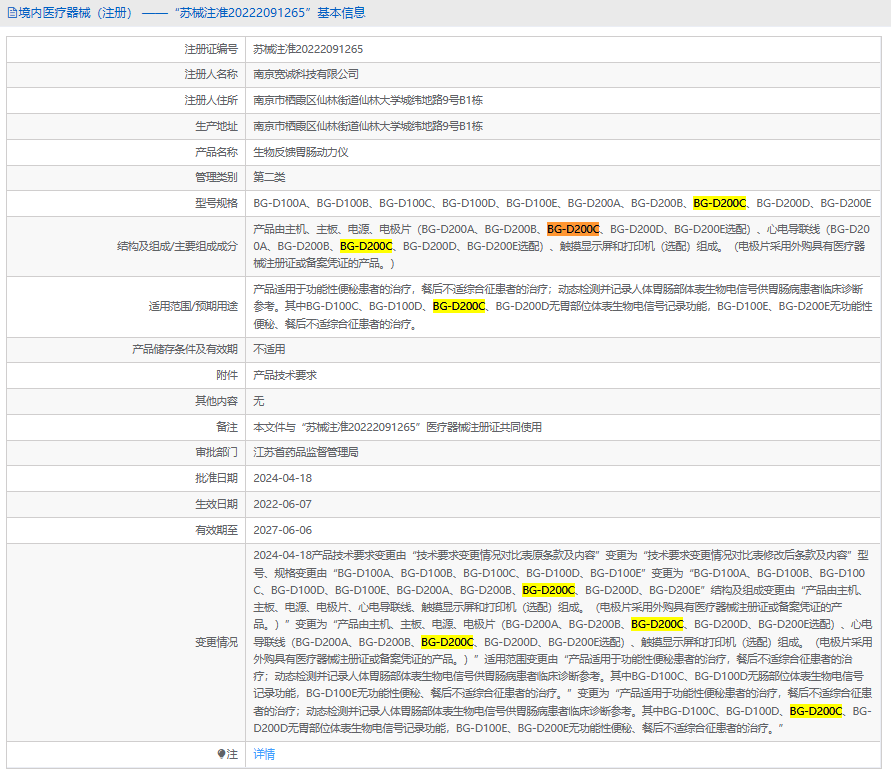Image resolution: width=891 pixels, height=773 pixels.
Task: Click the 生效日期 label
Action: coord(216,504)
